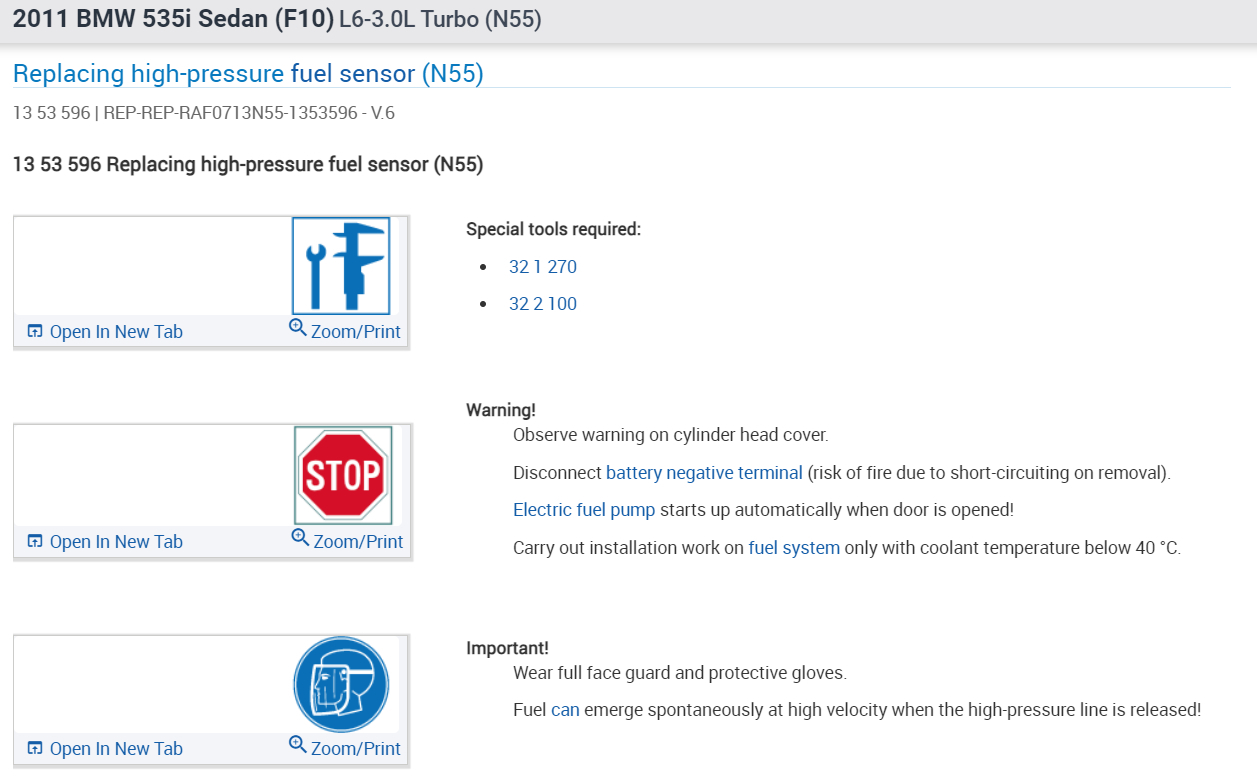Click magnifier Zoom/Print icon under STOP image
The height and width of the screenshot is (781, 1257).
pos(300,538)
